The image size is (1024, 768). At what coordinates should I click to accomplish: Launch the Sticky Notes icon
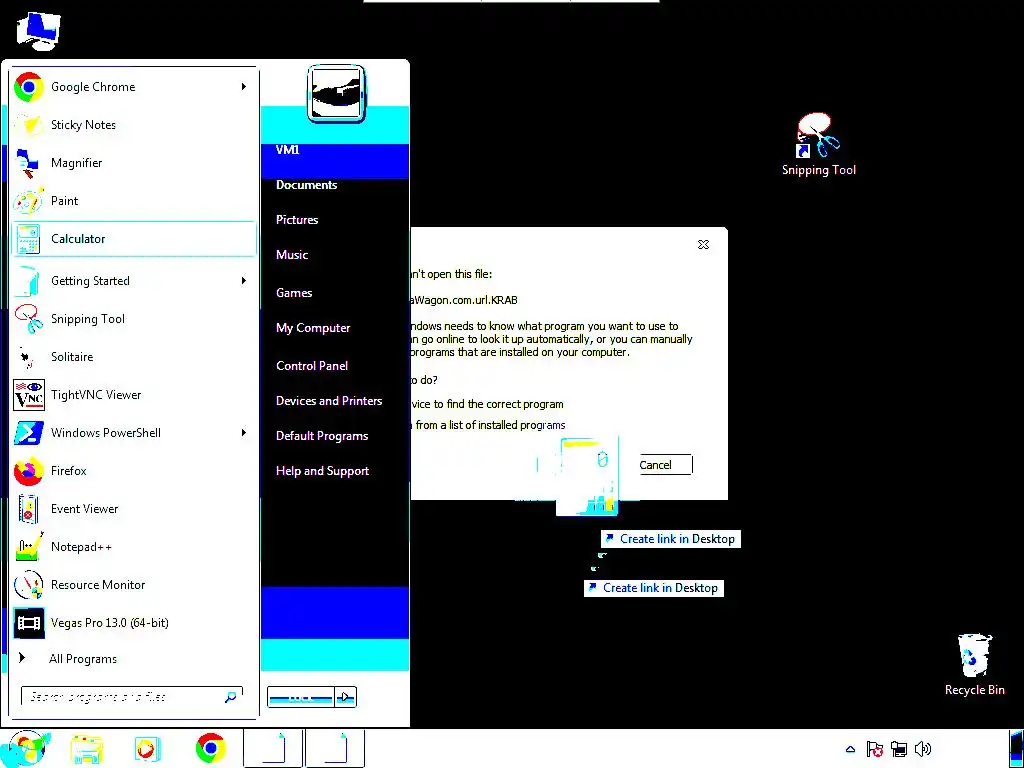[x=29, y=125]
